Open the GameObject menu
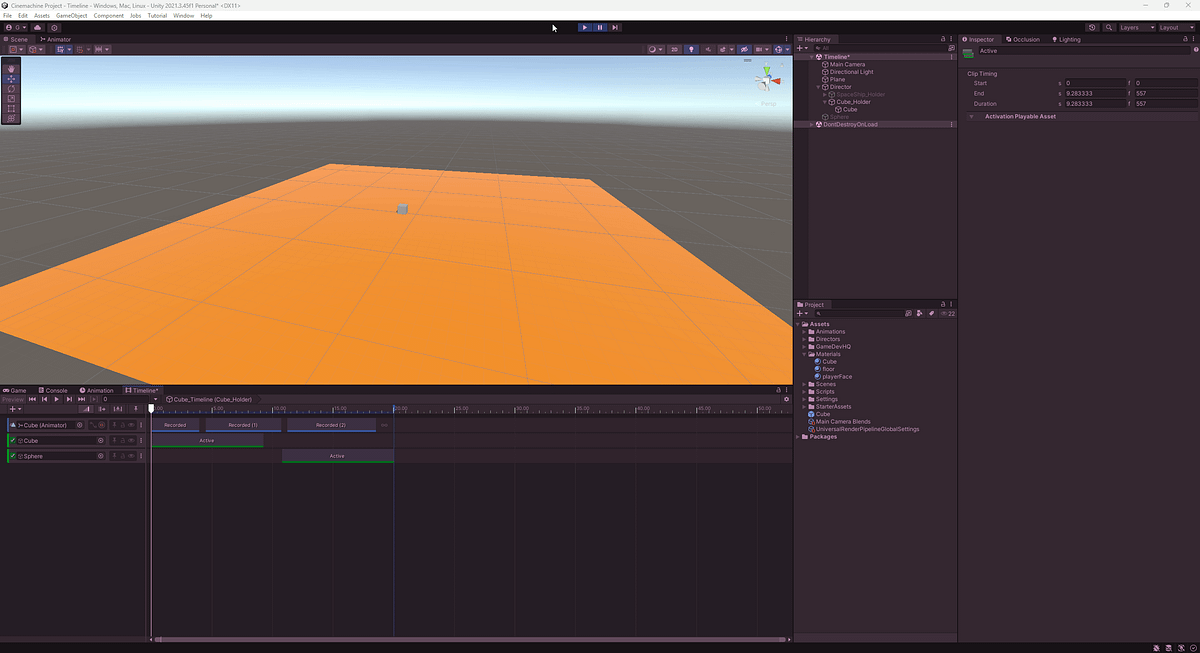Image resolution: width=1200 pixels, height=653 pixels. pyautogui.click(x=74, y=15)
